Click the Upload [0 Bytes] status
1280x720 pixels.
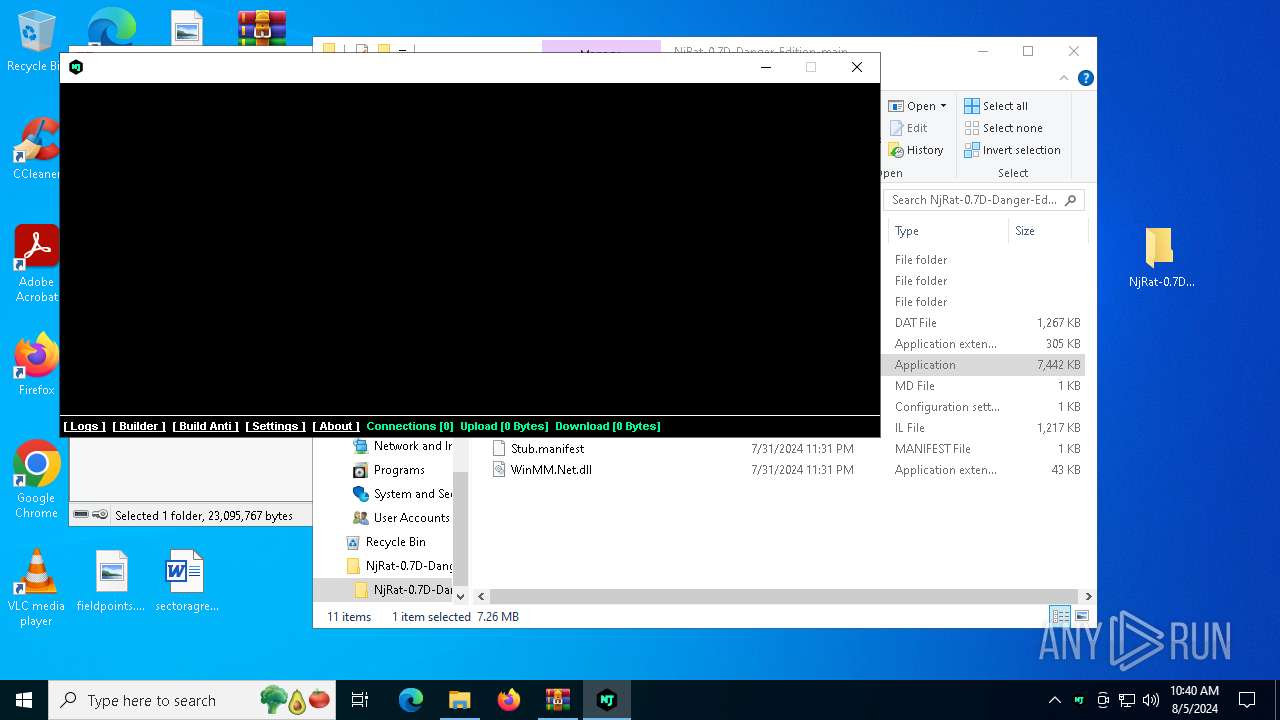tap(504, 426)
